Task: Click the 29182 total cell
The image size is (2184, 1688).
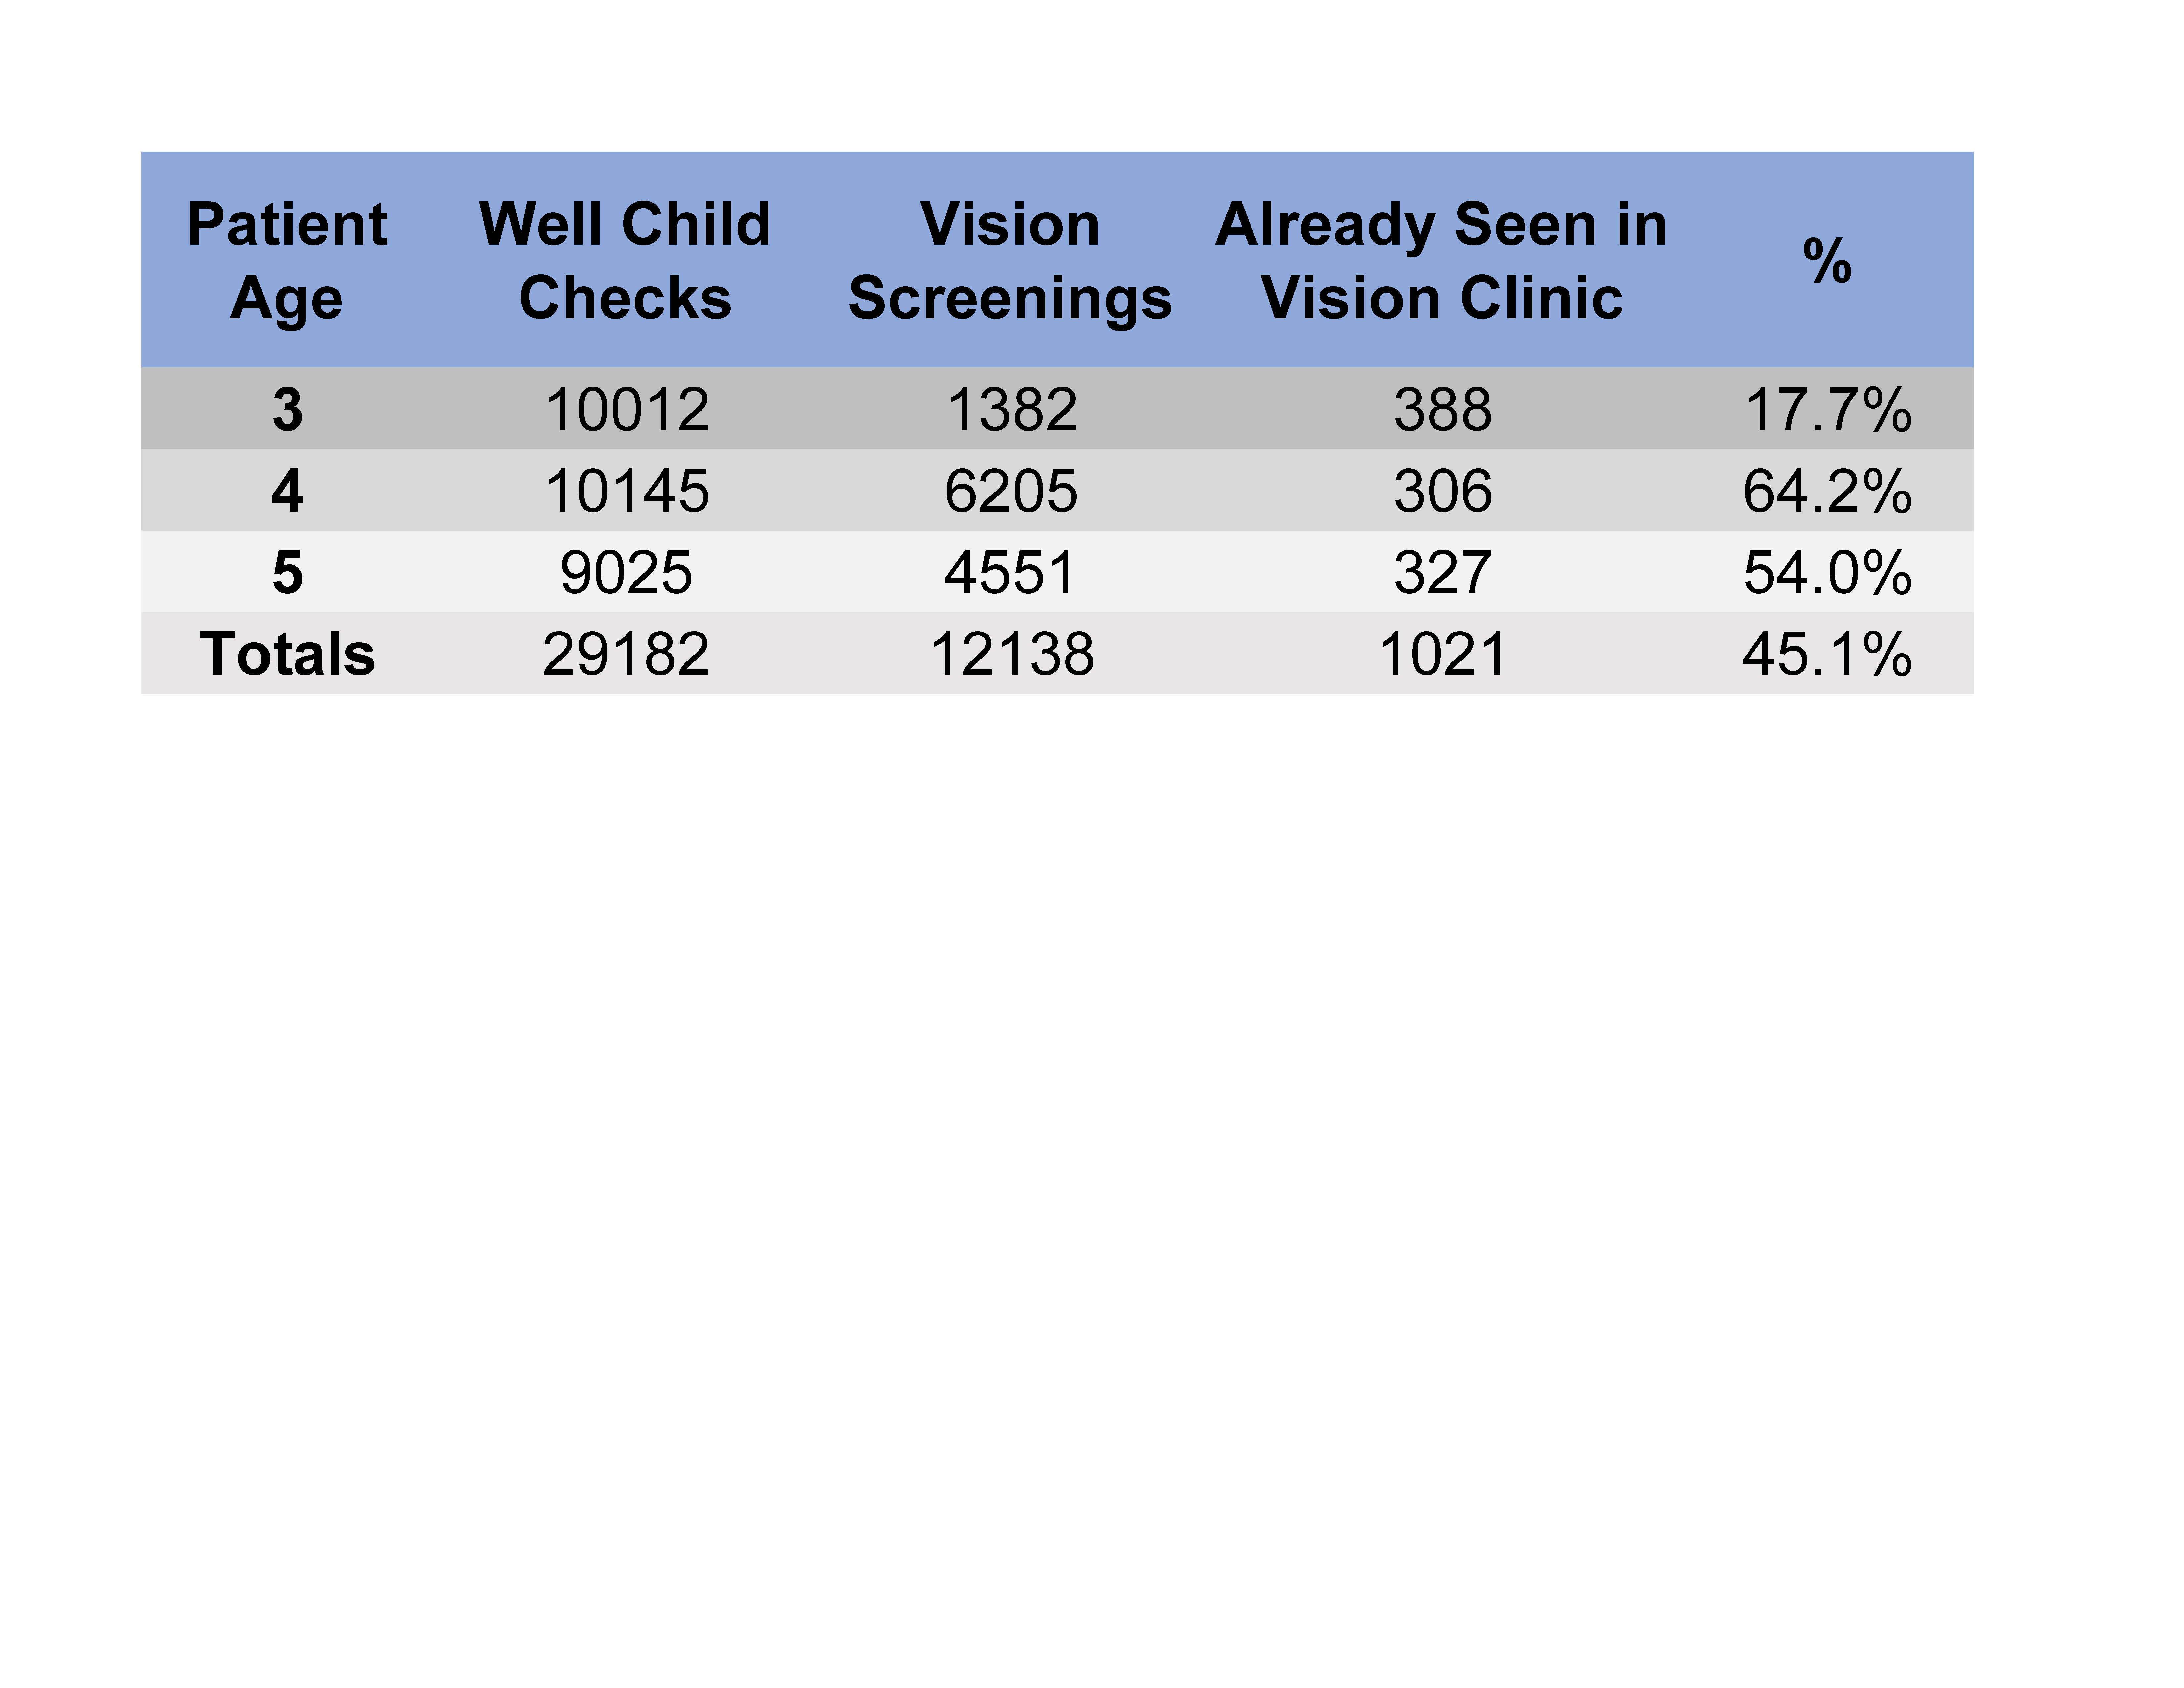Action: click(x=626, y=654)
